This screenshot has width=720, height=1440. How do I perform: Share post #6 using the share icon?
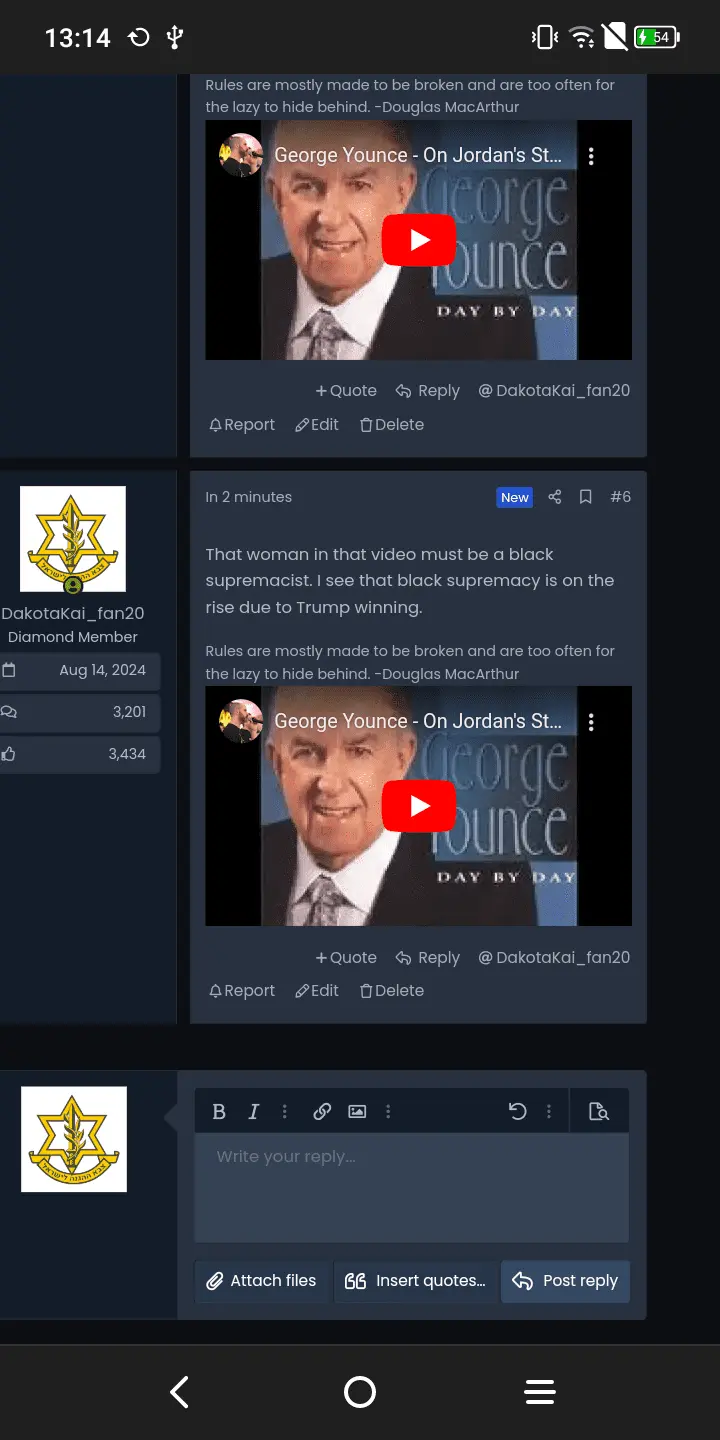tap(555, 497)
